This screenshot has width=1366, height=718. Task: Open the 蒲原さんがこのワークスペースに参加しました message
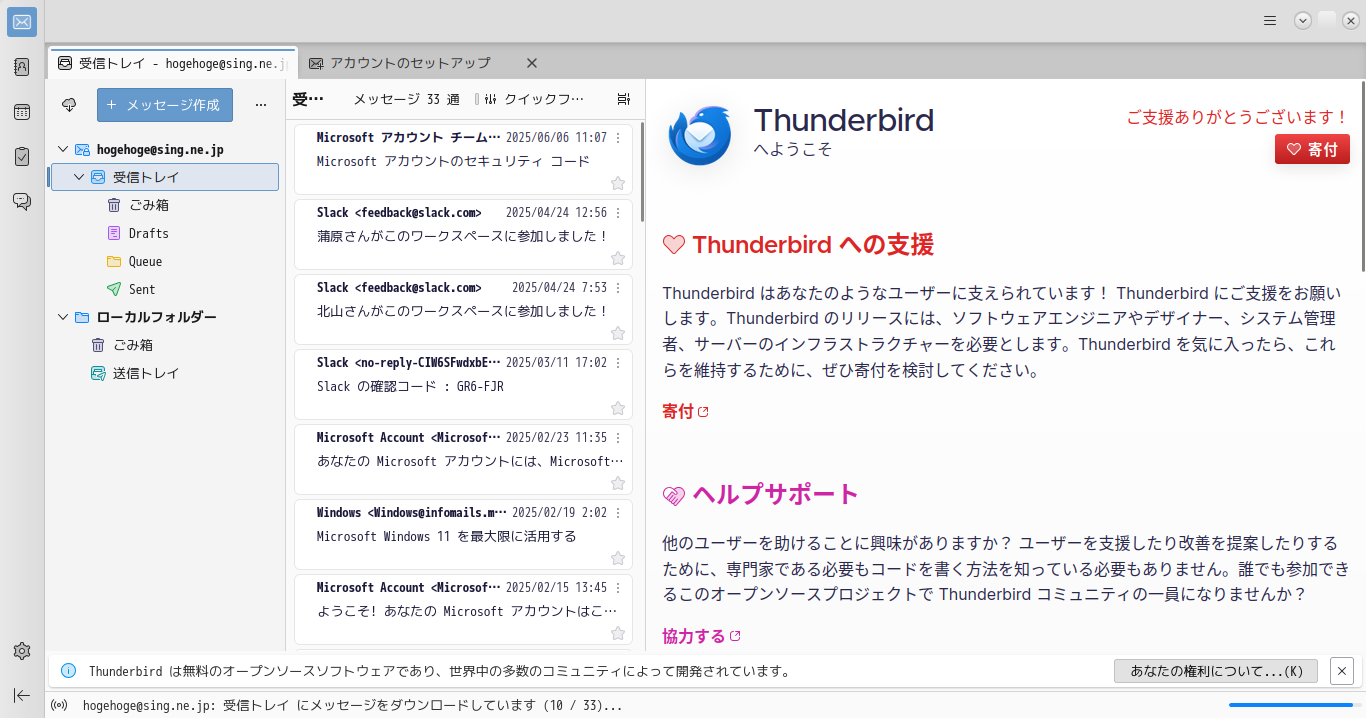click(x=464, y=234)
